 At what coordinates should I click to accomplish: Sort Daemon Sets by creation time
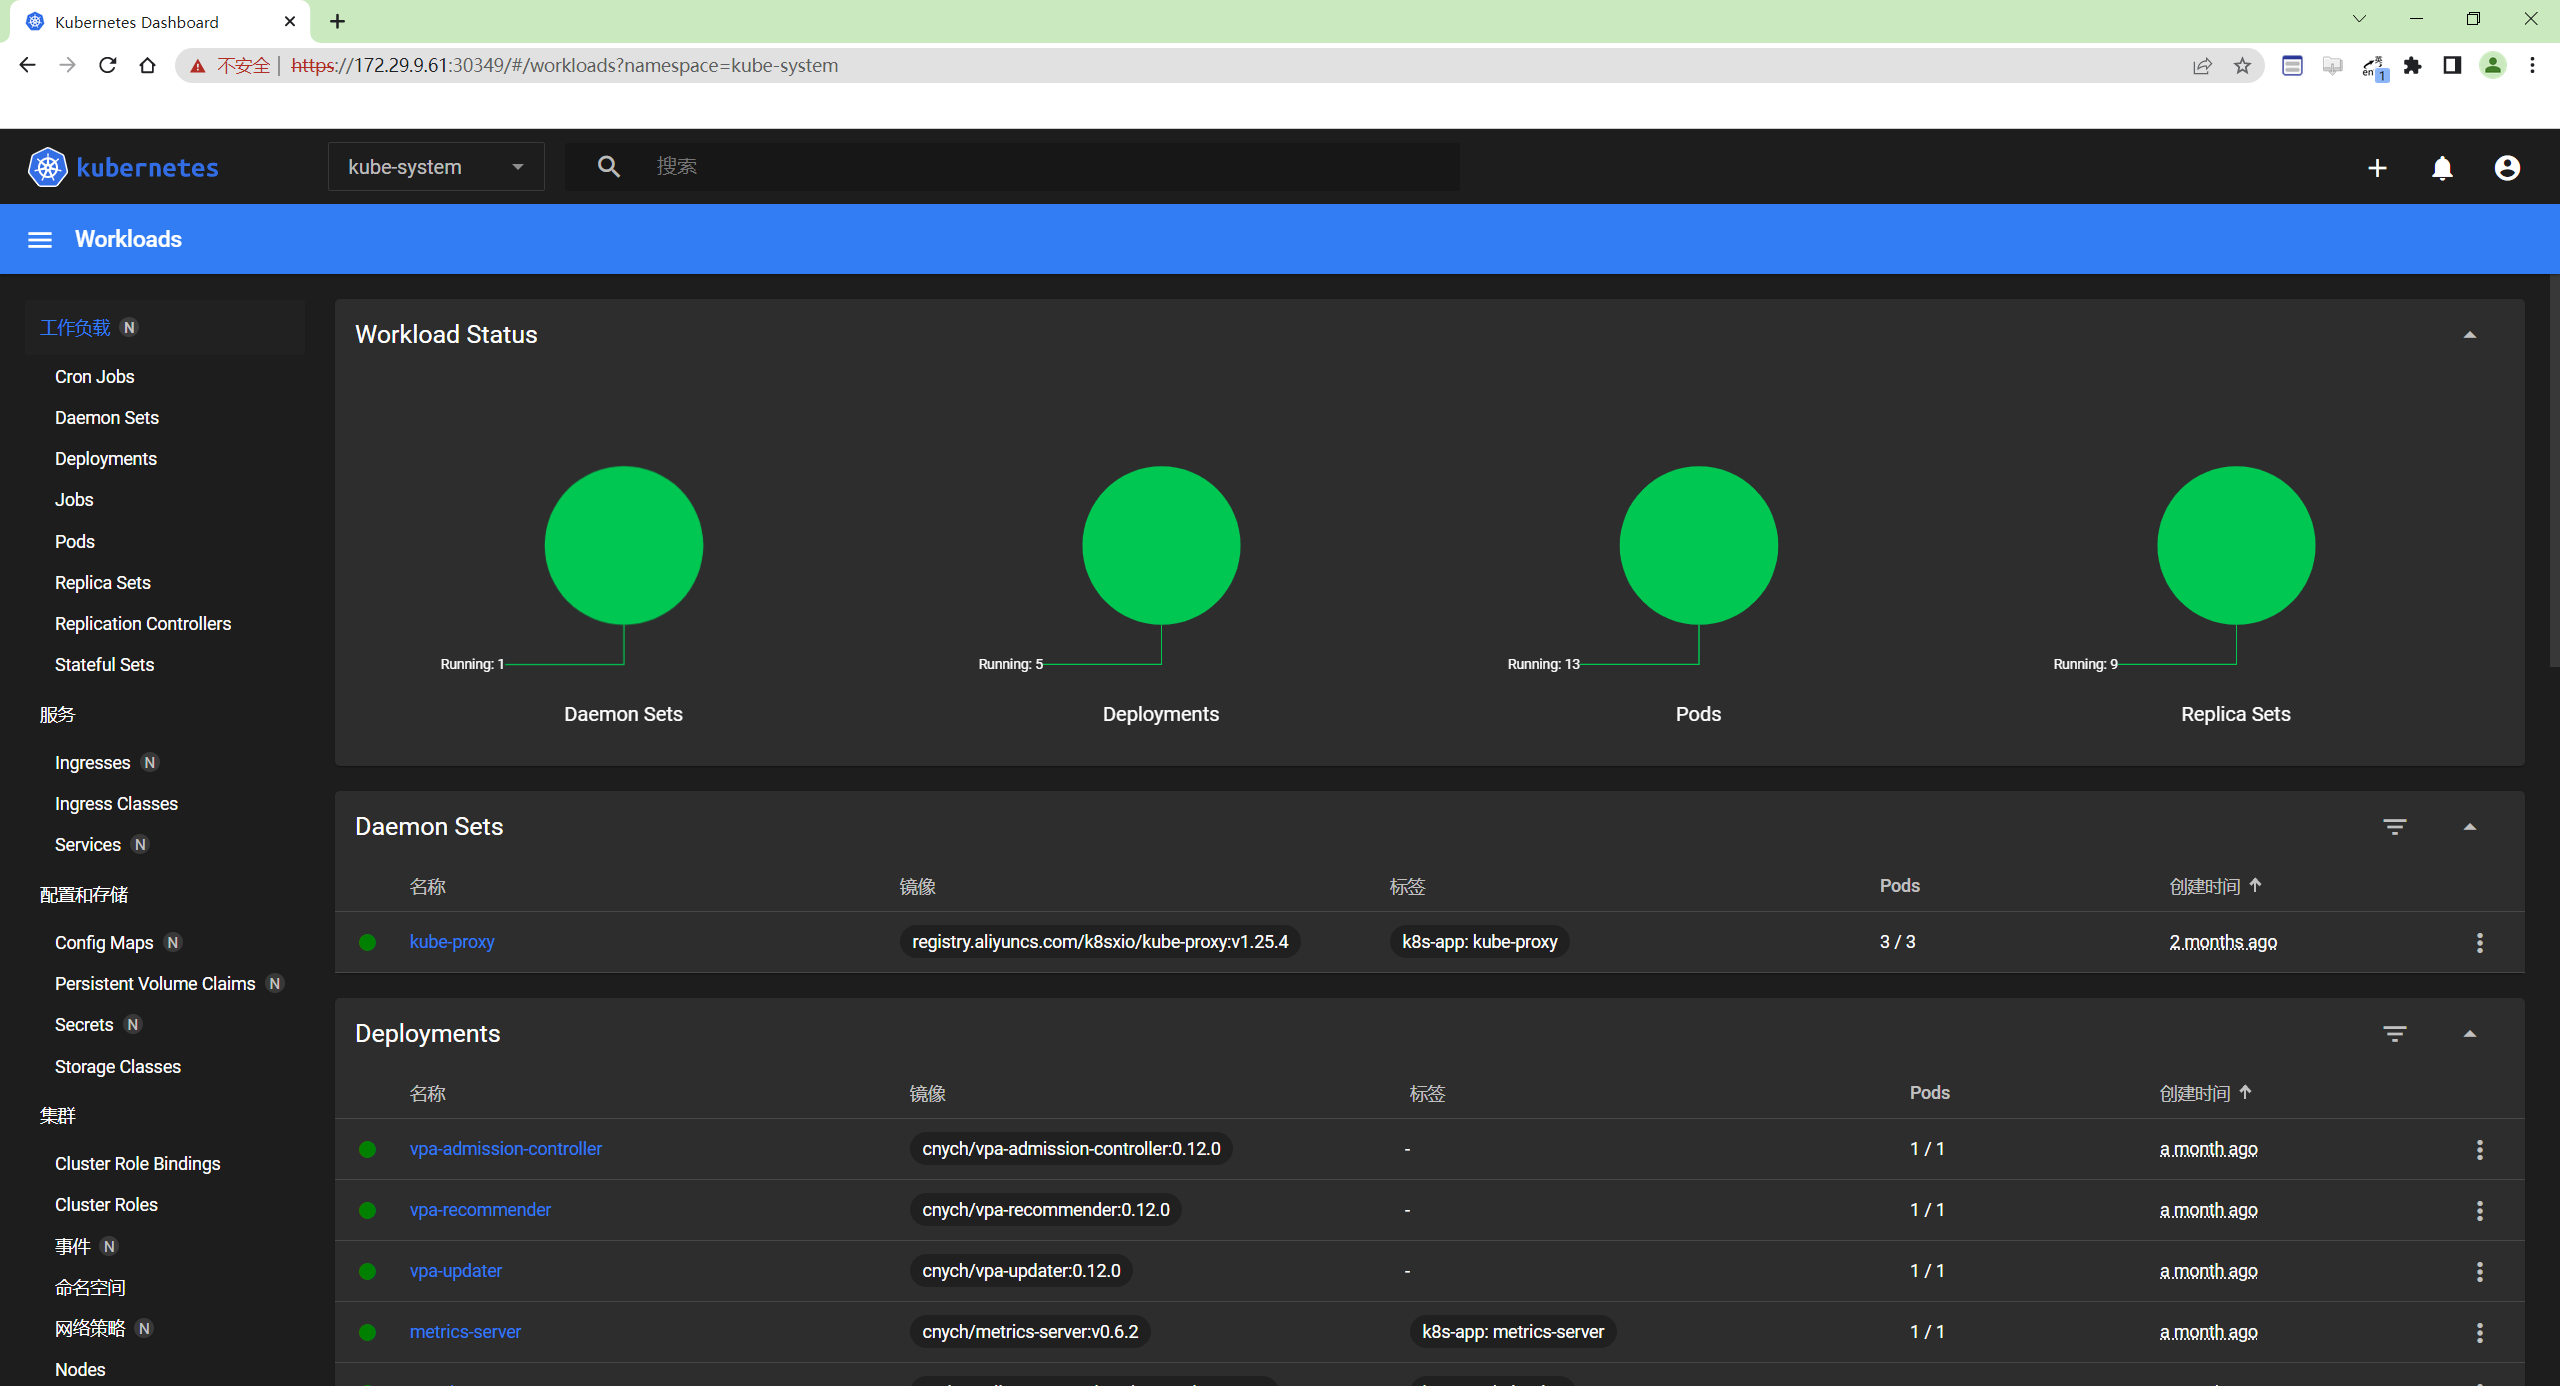point(2215,886)
